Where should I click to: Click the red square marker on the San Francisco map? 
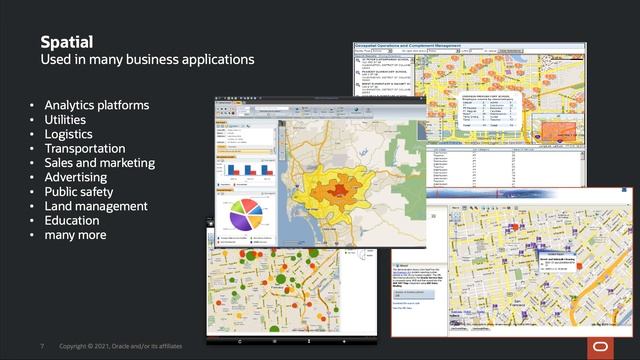tap(515, 227)
